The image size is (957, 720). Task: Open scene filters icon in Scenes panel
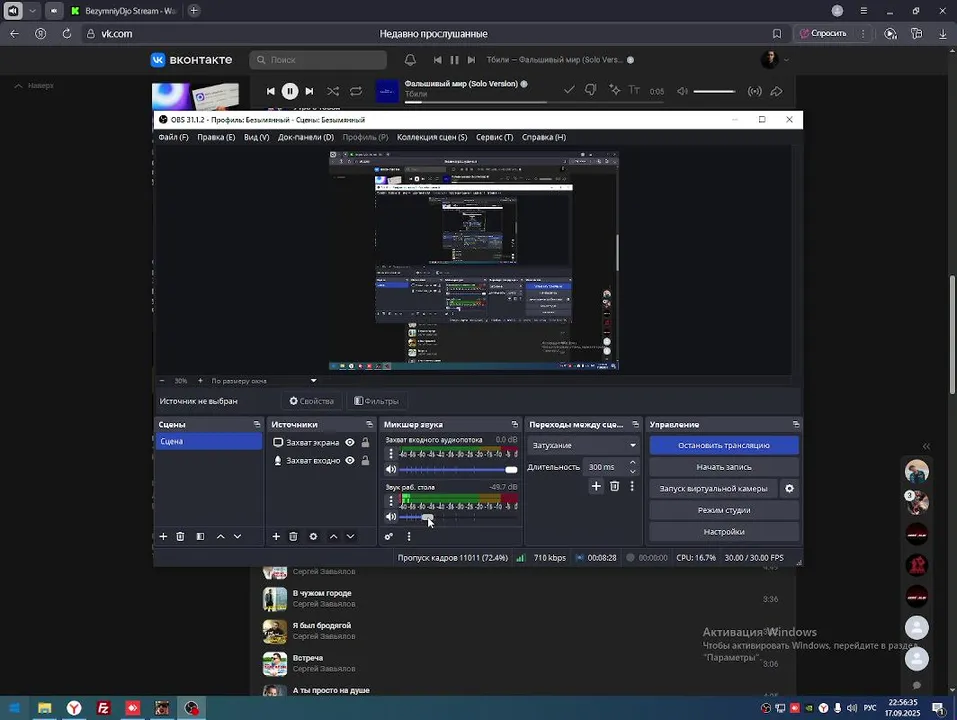[x=200, y=536]
